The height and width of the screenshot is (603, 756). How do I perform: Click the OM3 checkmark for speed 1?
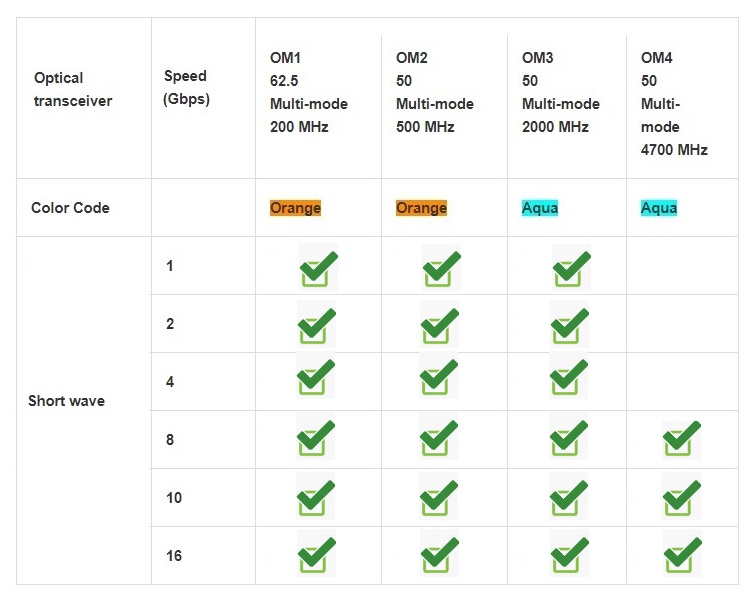pyautogui.click(x=571, y=267)
